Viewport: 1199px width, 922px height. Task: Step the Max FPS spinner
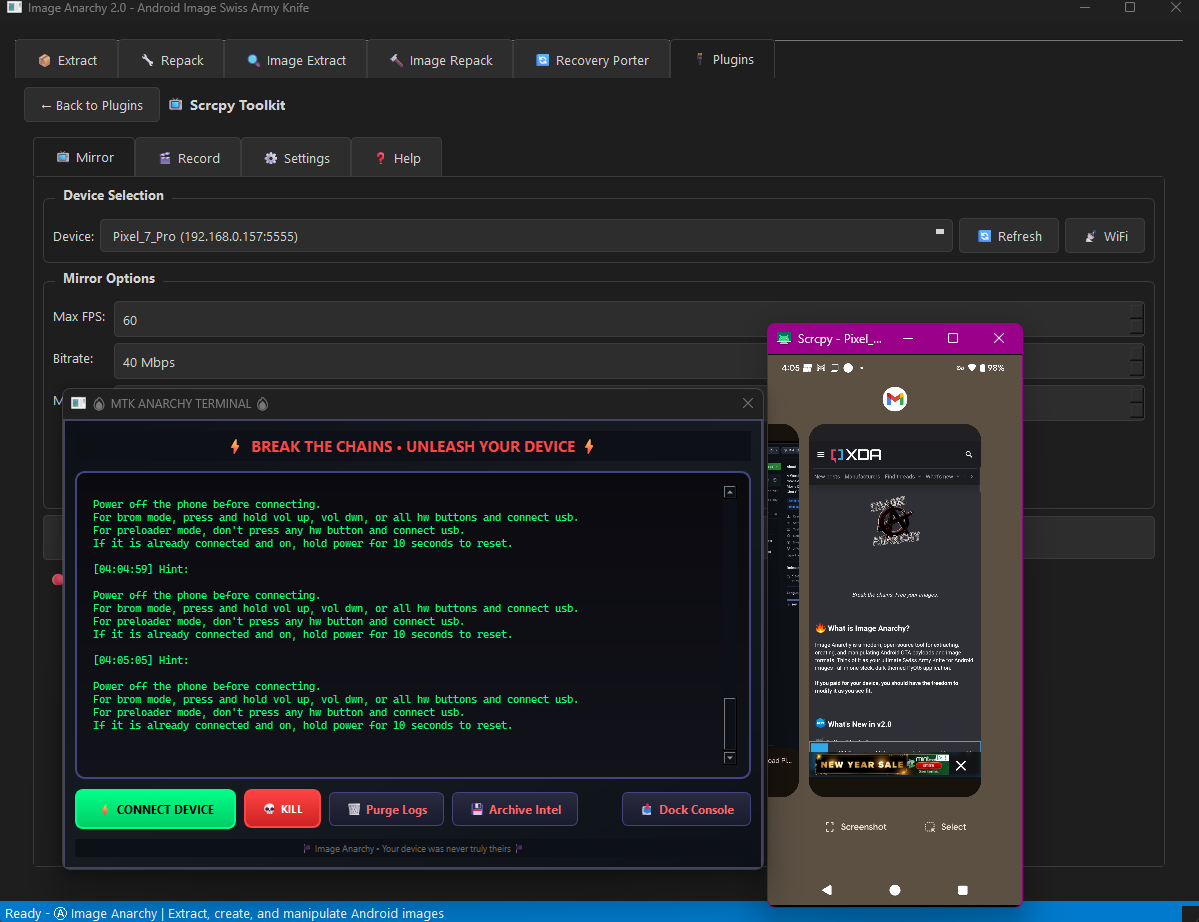pyautogui.click(x=1136, y=319)
